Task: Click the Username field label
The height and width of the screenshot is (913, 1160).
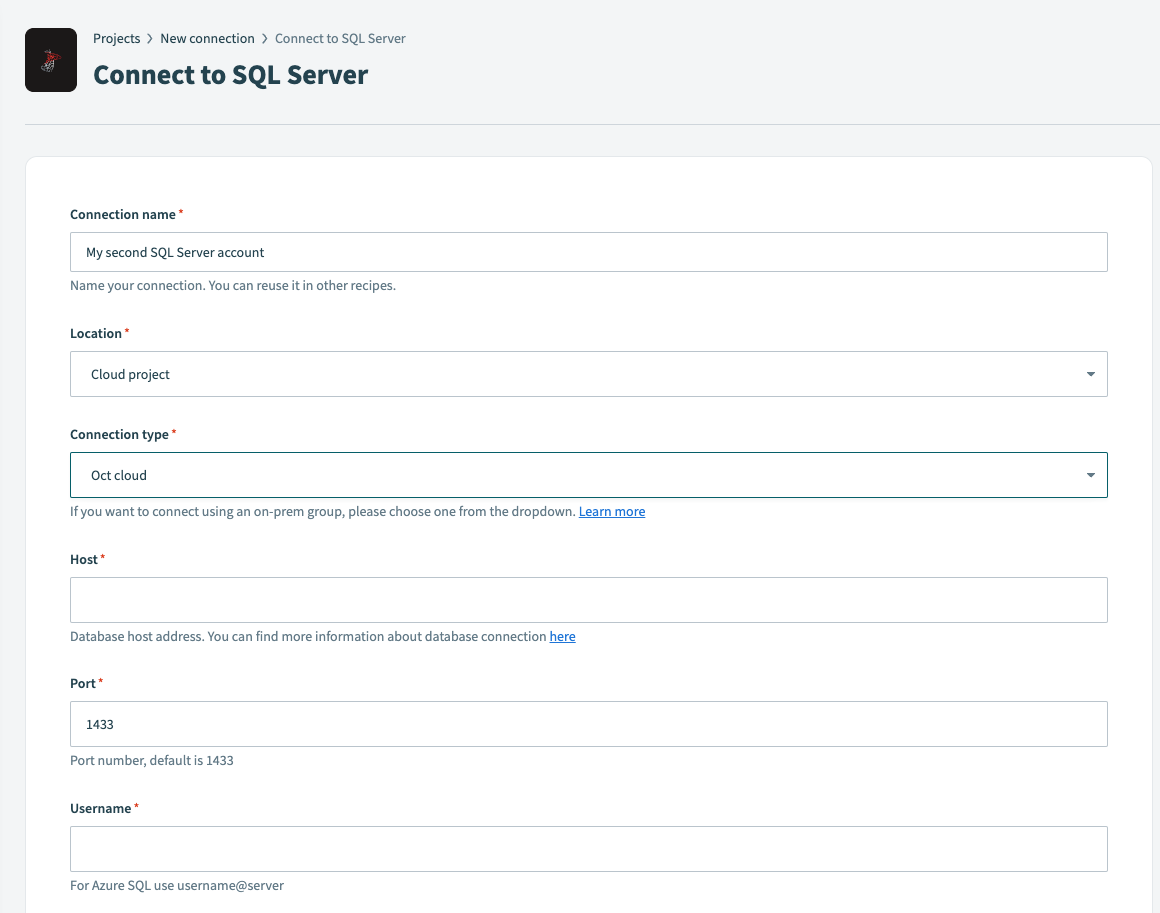Action: coord(100,808)
